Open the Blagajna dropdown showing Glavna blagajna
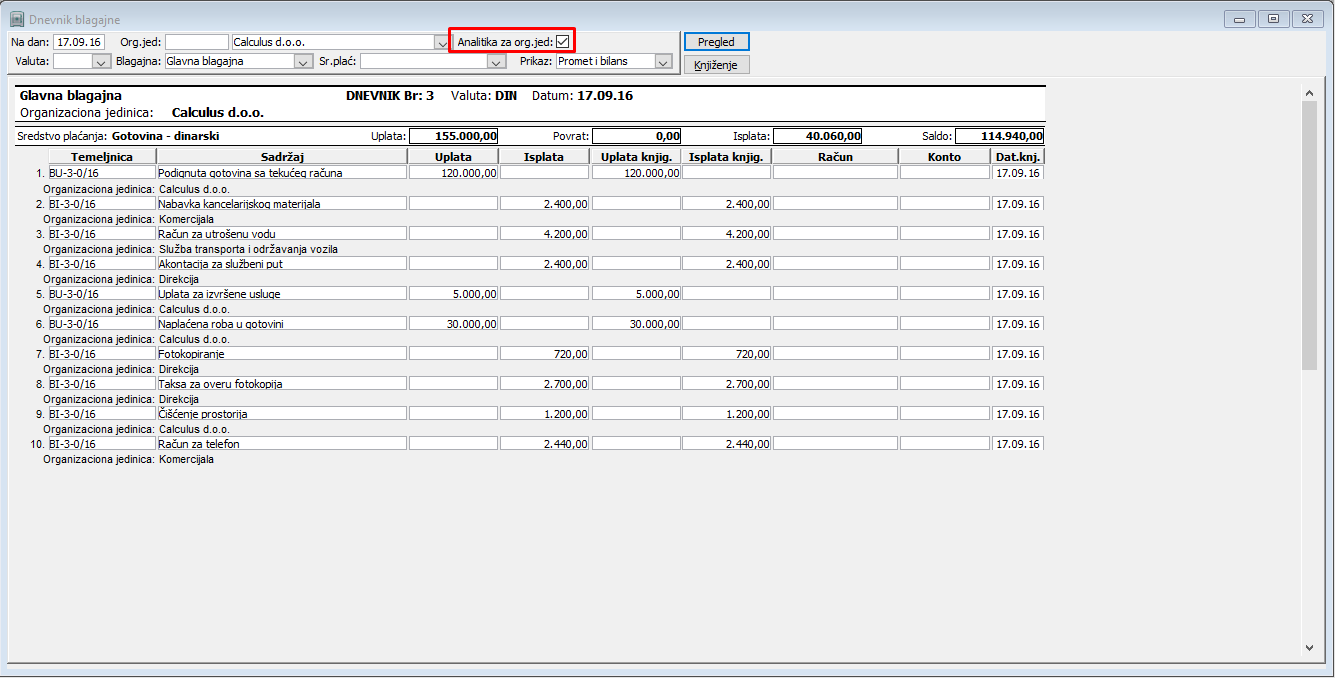The width and height of the screenshot is (1335, 678). coord(304,61)
